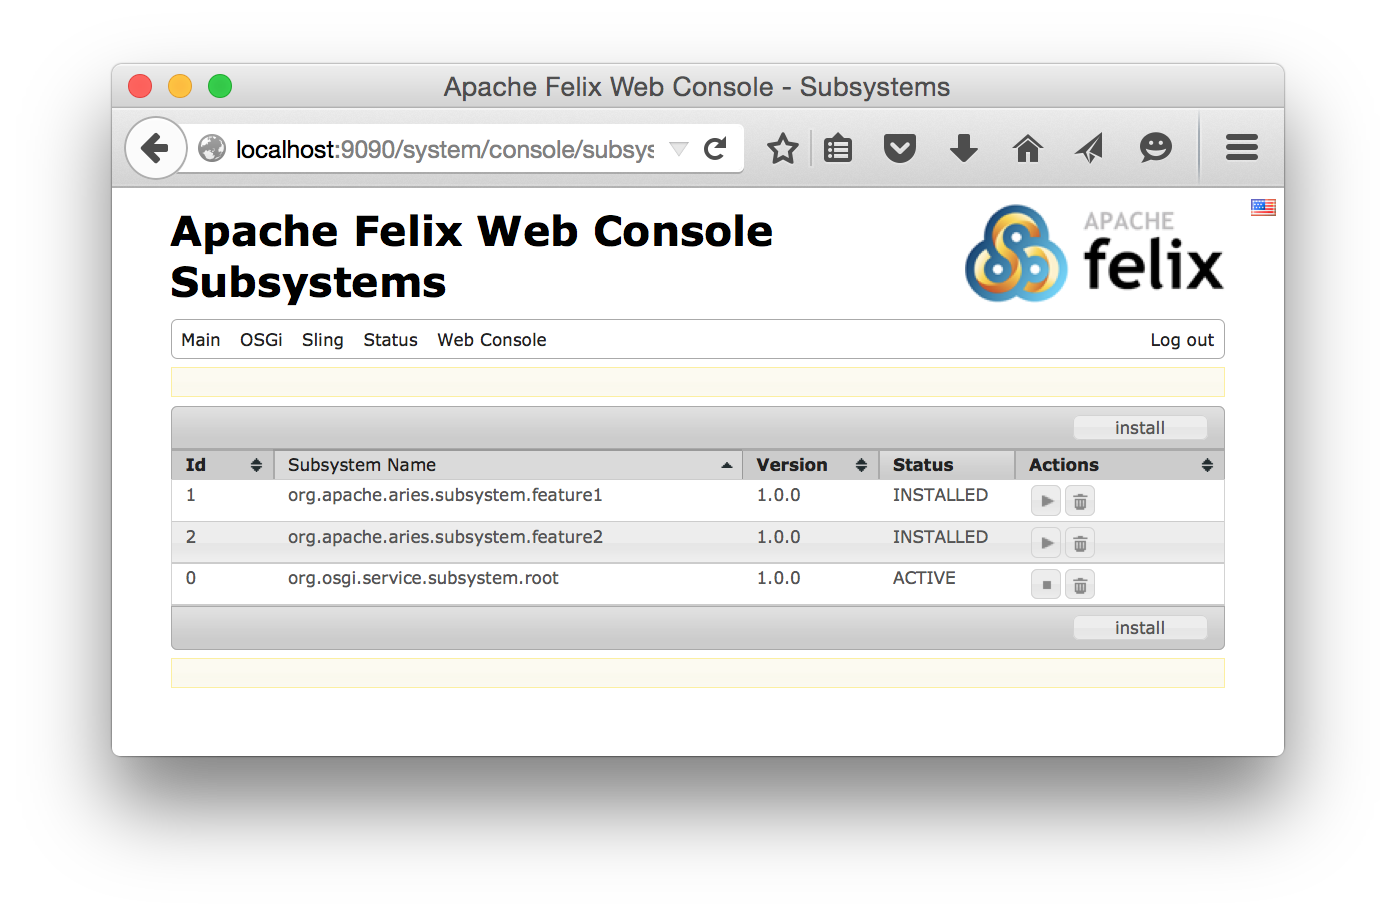The width and height of the screenshot is (1396, 916).
Task: Open the OSGi menu
Action: tap(261, 340)
